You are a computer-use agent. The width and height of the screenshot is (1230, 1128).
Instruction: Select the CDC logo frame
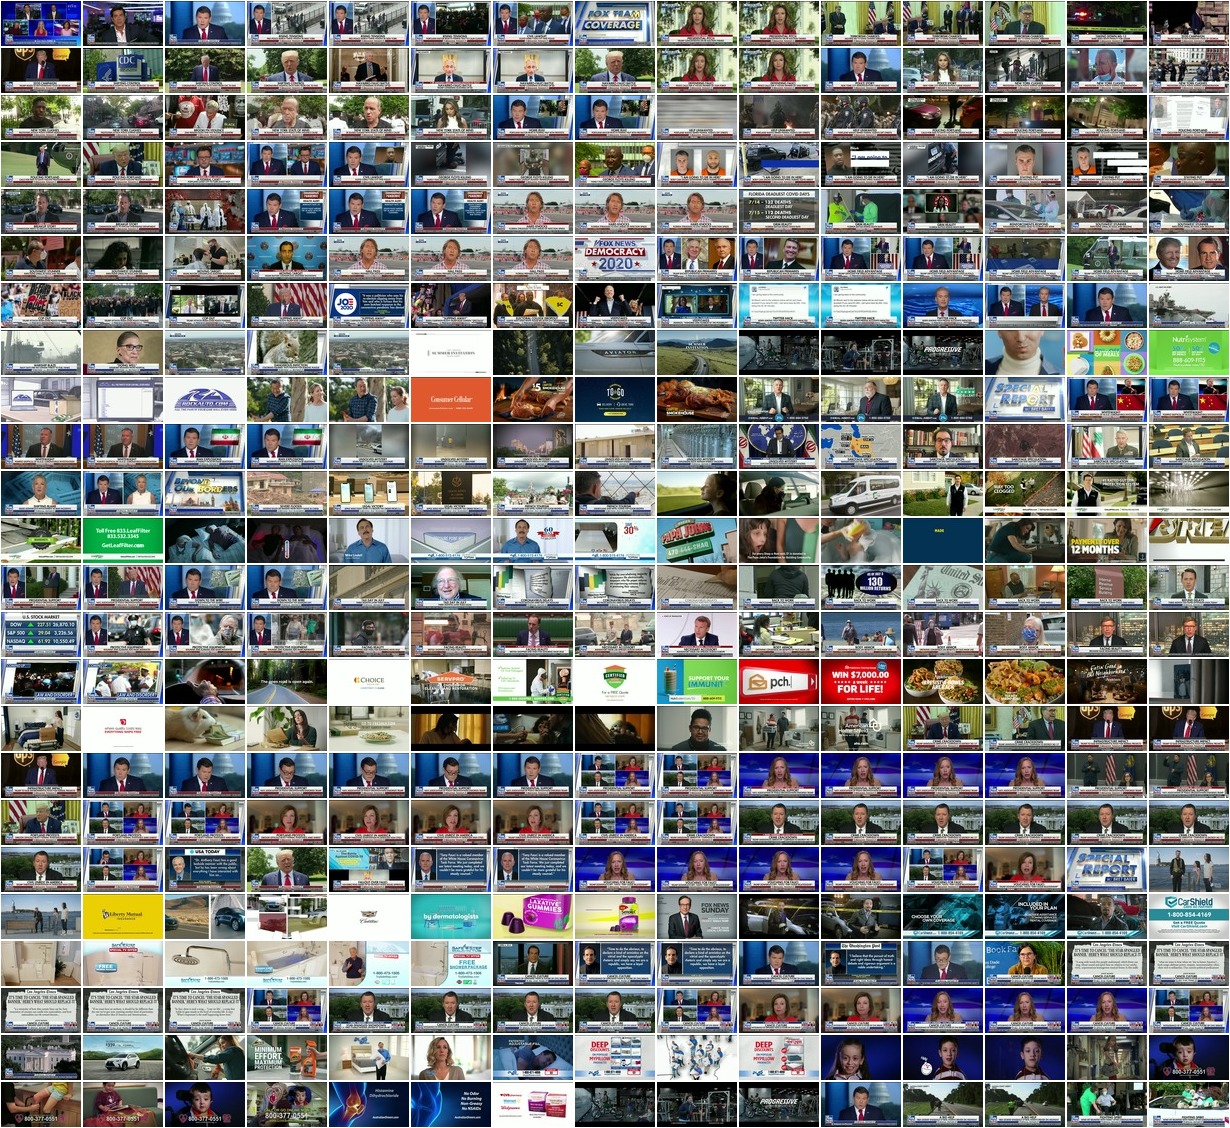(122, 70)
